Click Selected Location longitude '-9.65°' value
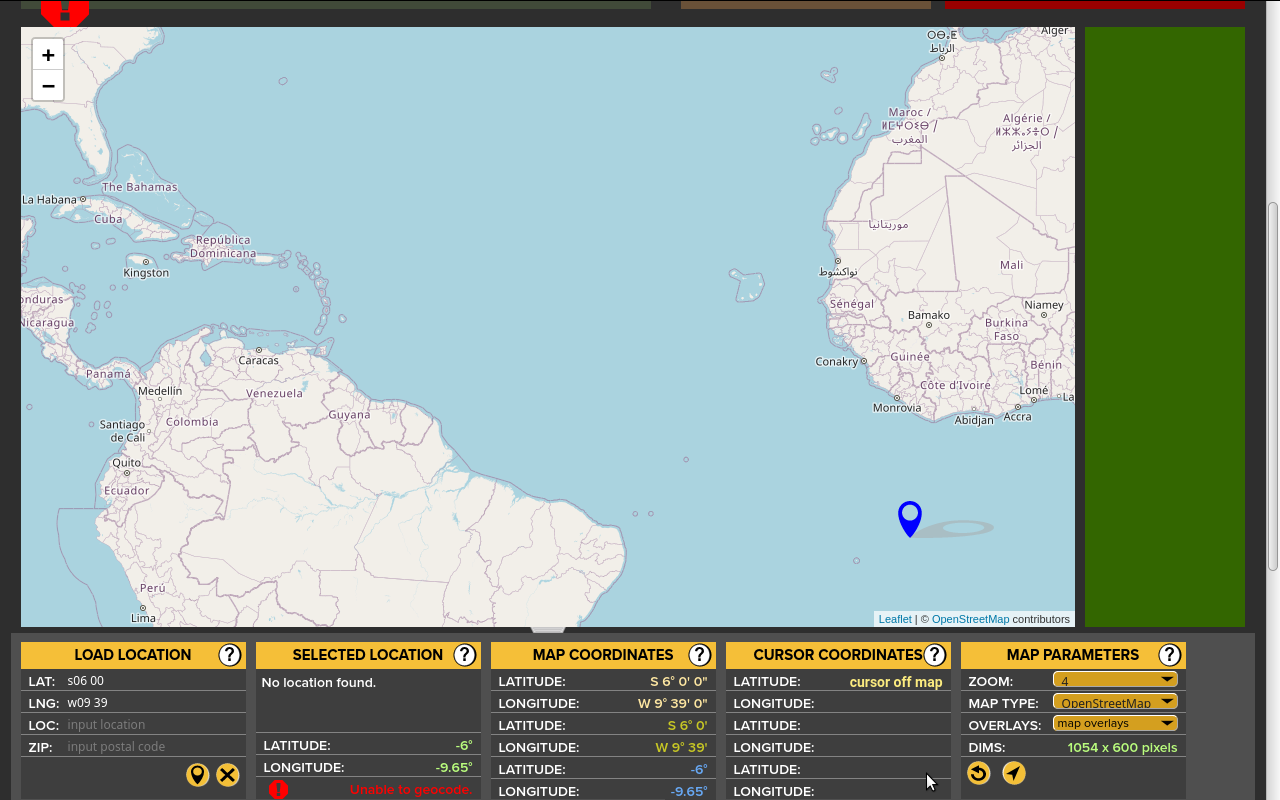This screenshot has height=800, width=1280. click(454, 768)
